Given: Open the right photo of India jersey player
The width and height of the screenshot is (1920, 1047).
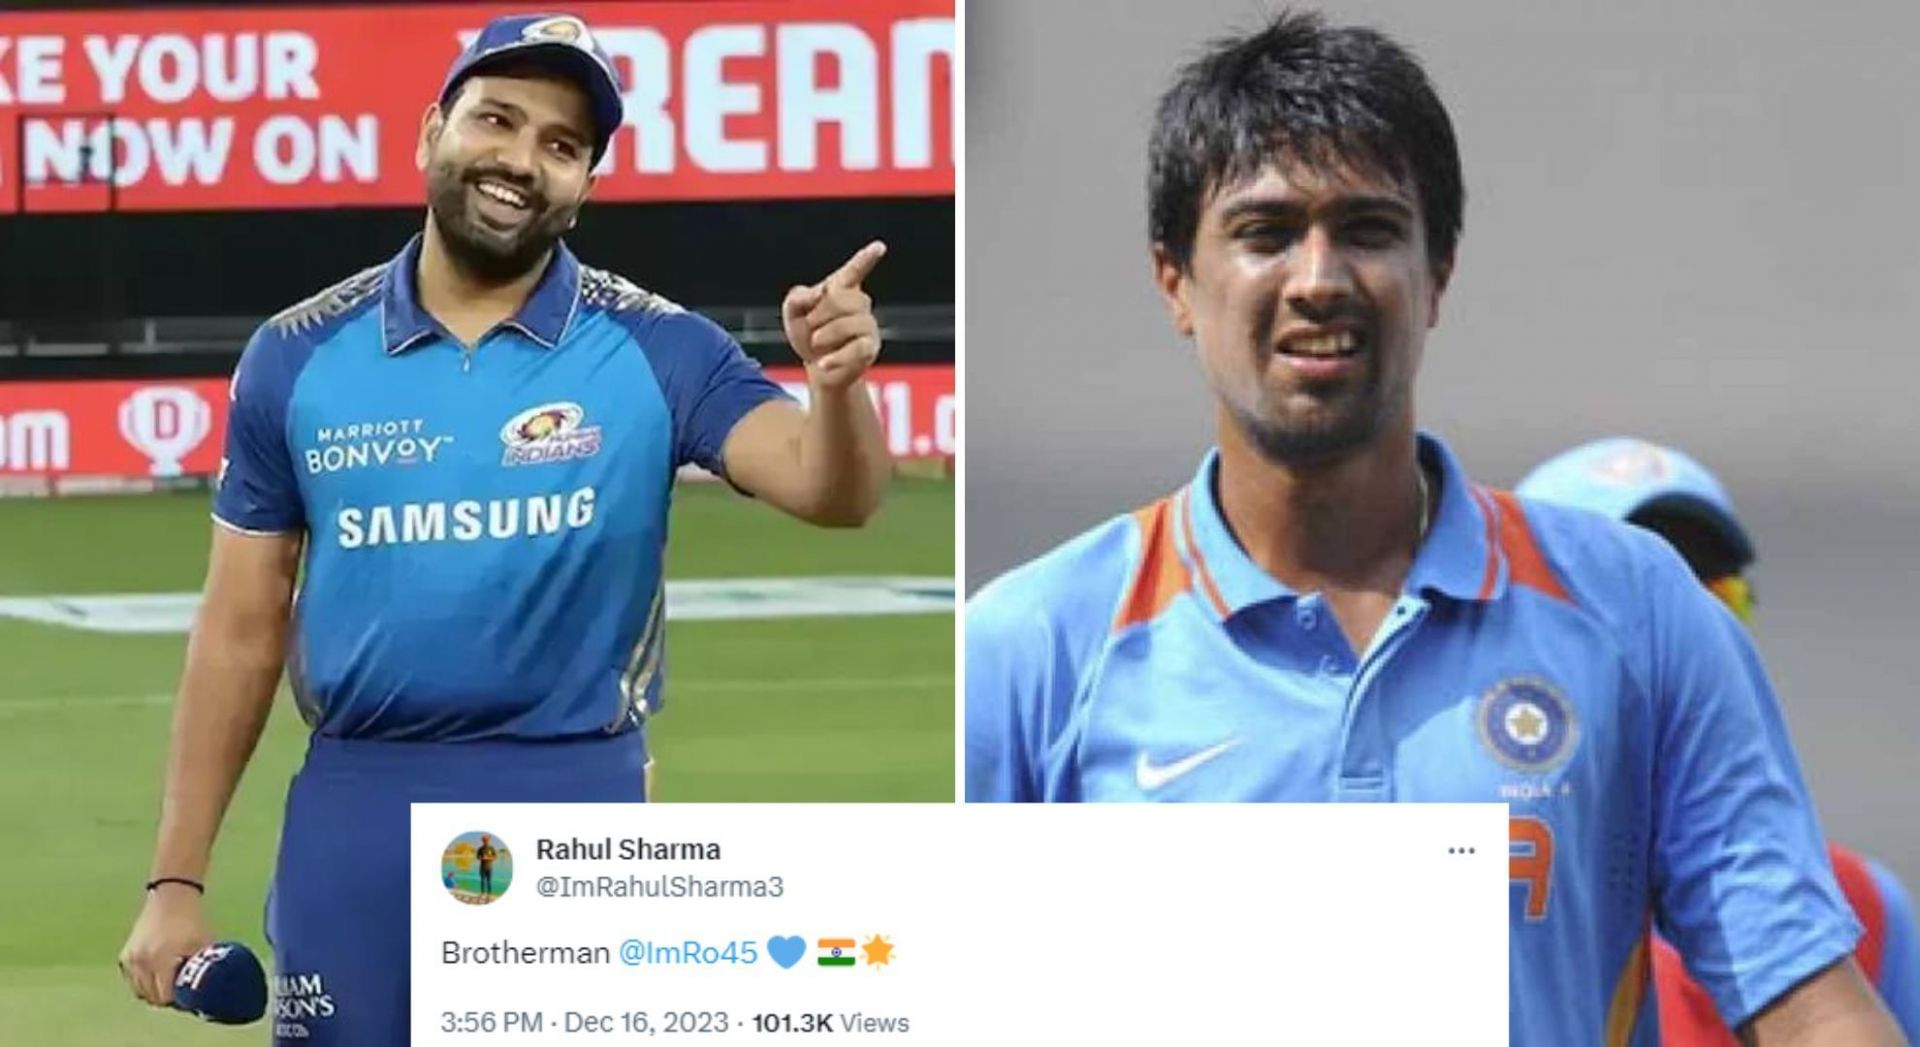Looking at the screenshot, I should (x=1442, y=400).
